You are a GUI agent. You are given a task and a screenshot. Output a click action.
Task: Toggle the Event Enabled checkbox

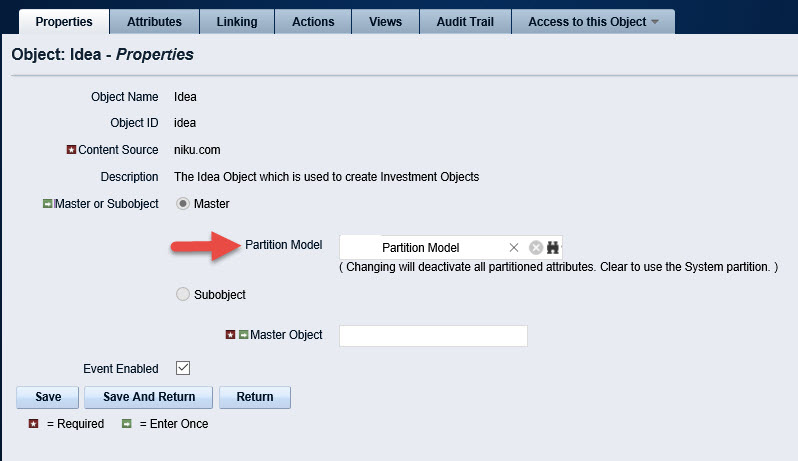(x=183, y=368)
